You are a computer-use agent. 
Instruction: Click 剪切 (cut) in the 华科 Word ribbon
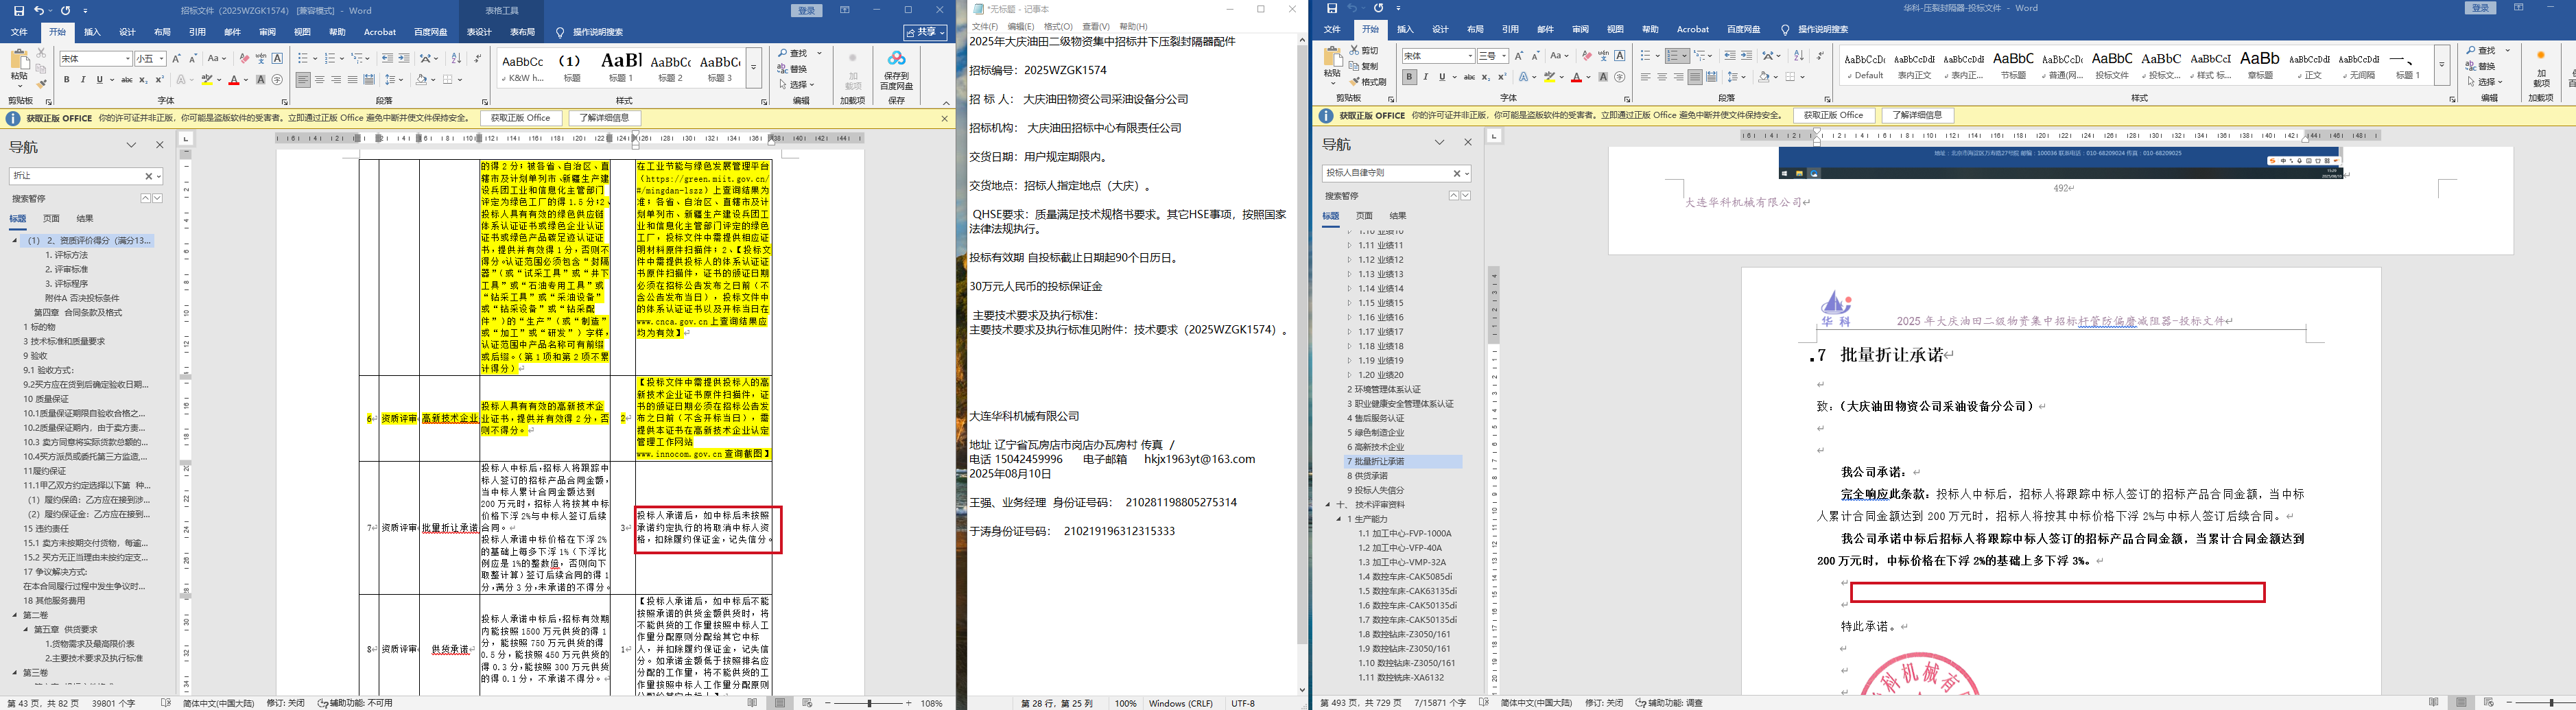coord(1363,50)
